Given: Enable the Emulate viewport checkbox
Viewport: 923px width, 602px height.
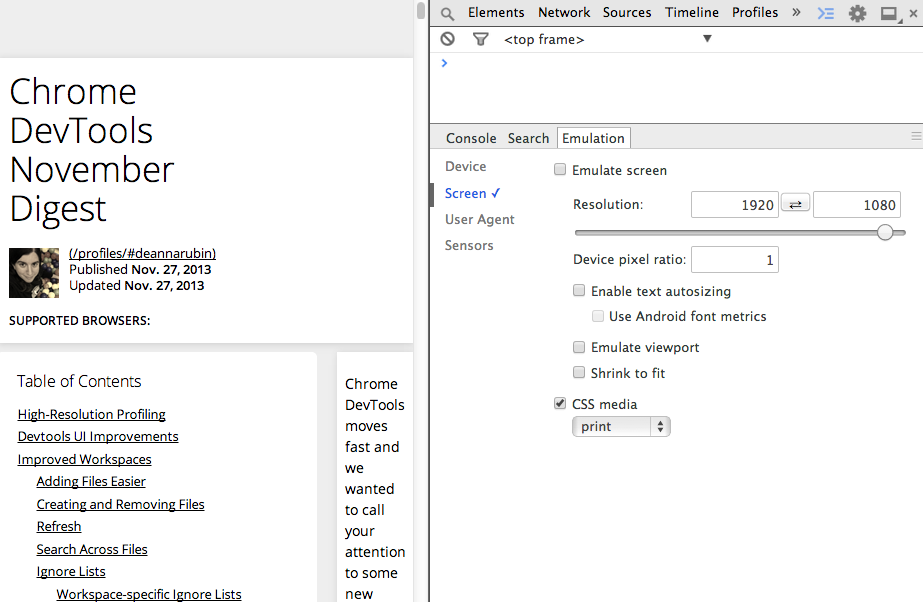Looking at the screenshot, I should coord(579,347).
